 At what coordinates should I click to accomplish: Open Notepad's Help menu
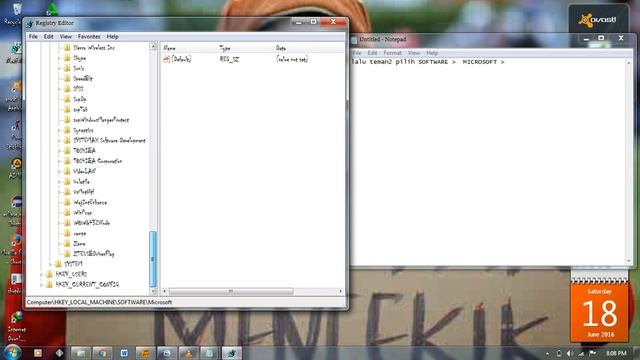coord(432,53)
